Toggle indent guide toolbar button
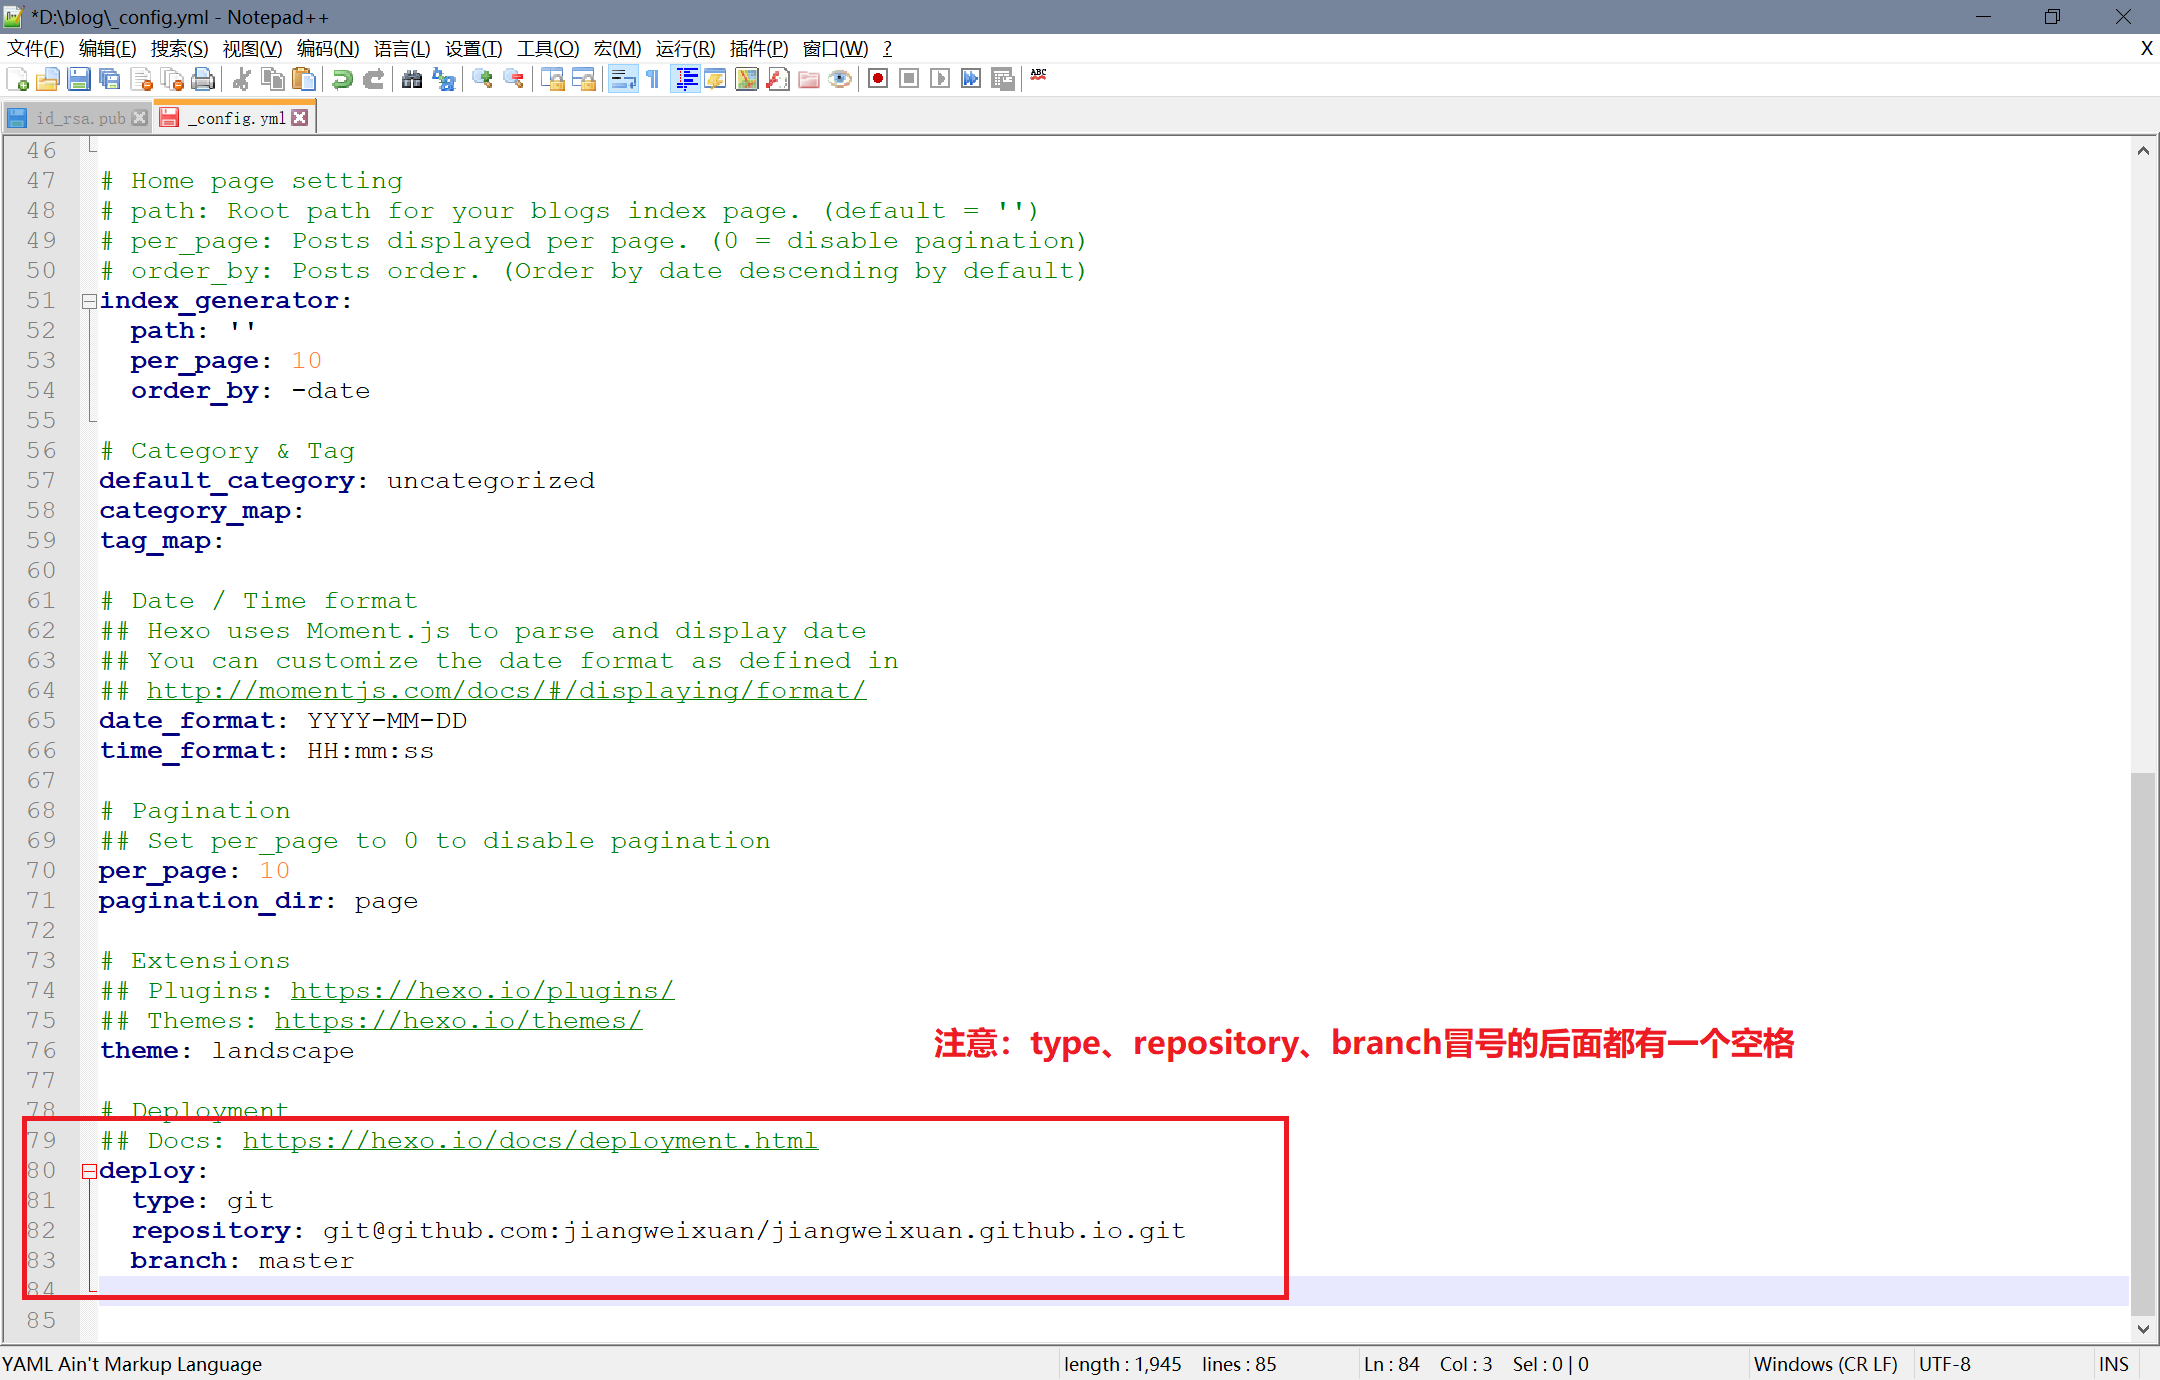This screenshot has width=2160, height=1380. pyautogui.click(x=686, y=79)
